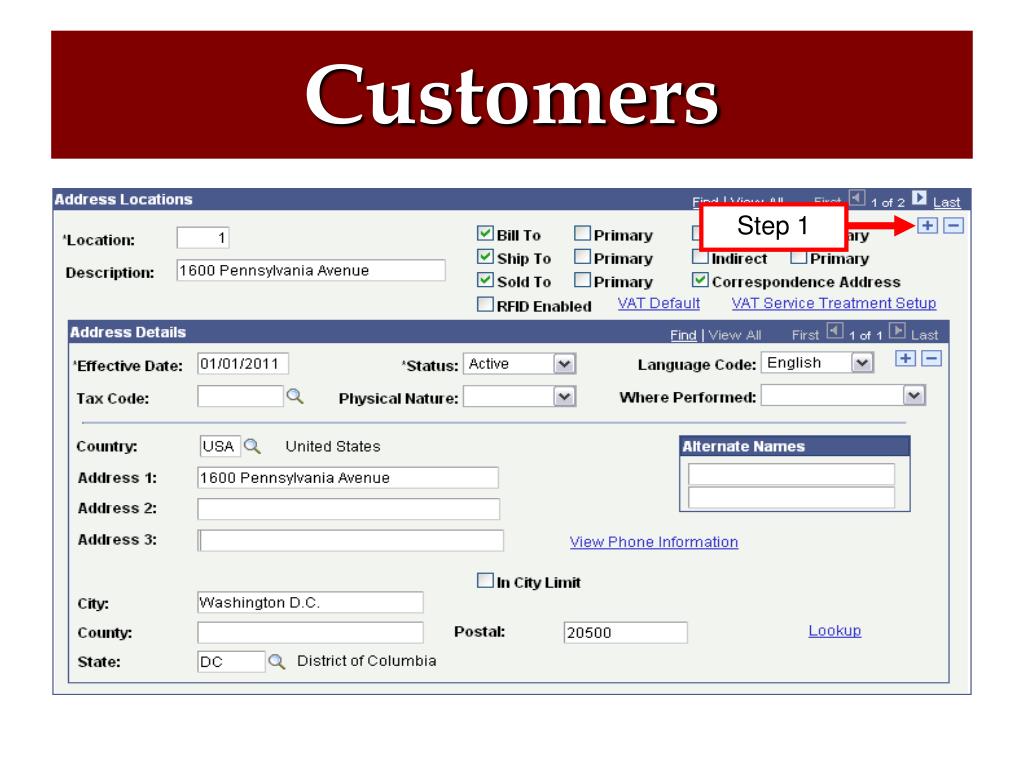
Task: Click the Address 2 field
Action: point(349,509)
